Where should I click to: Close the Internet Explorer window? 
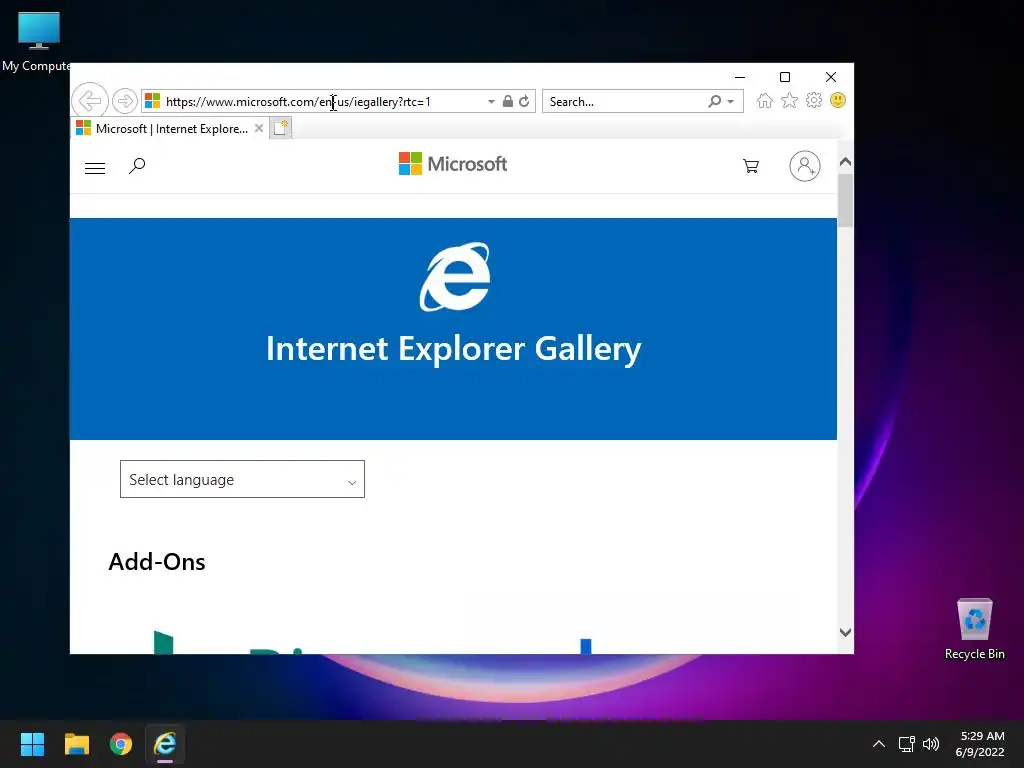coord(831,77)
